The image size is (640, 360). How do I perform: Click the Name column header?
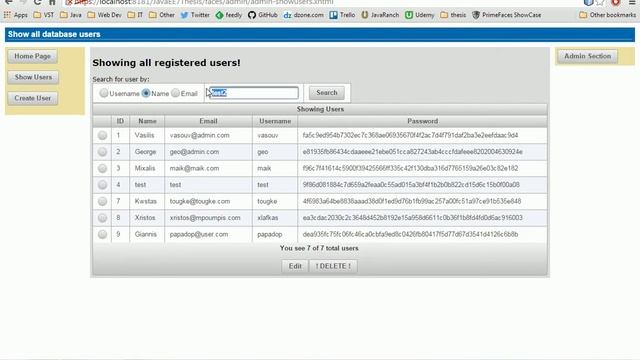click(x=147, y=121)
